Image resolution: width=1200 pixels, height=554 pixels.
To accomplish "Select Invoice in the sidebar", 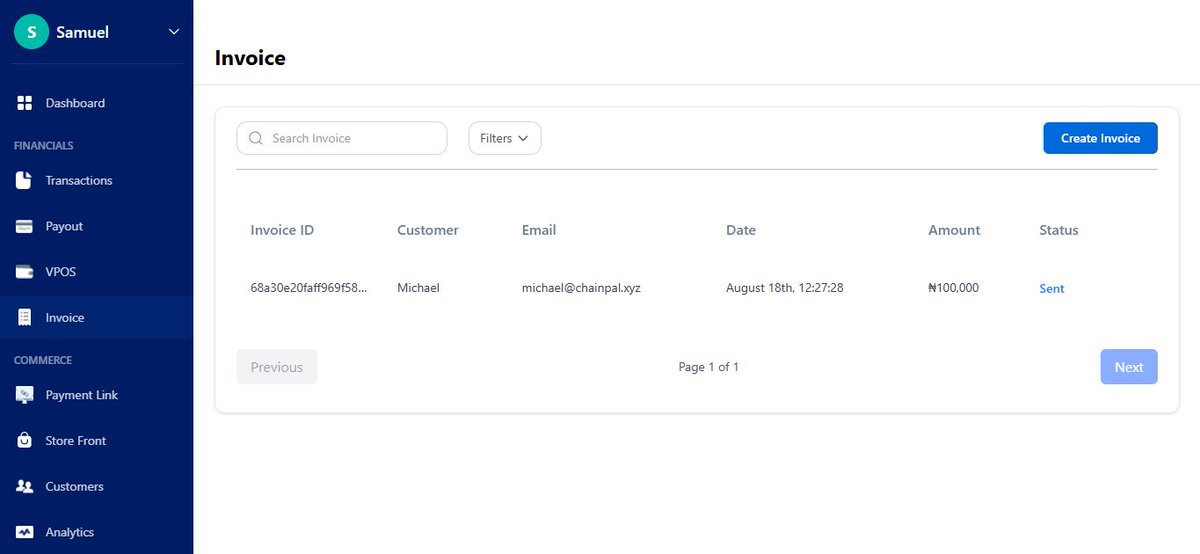I will (x=97, y=318).
